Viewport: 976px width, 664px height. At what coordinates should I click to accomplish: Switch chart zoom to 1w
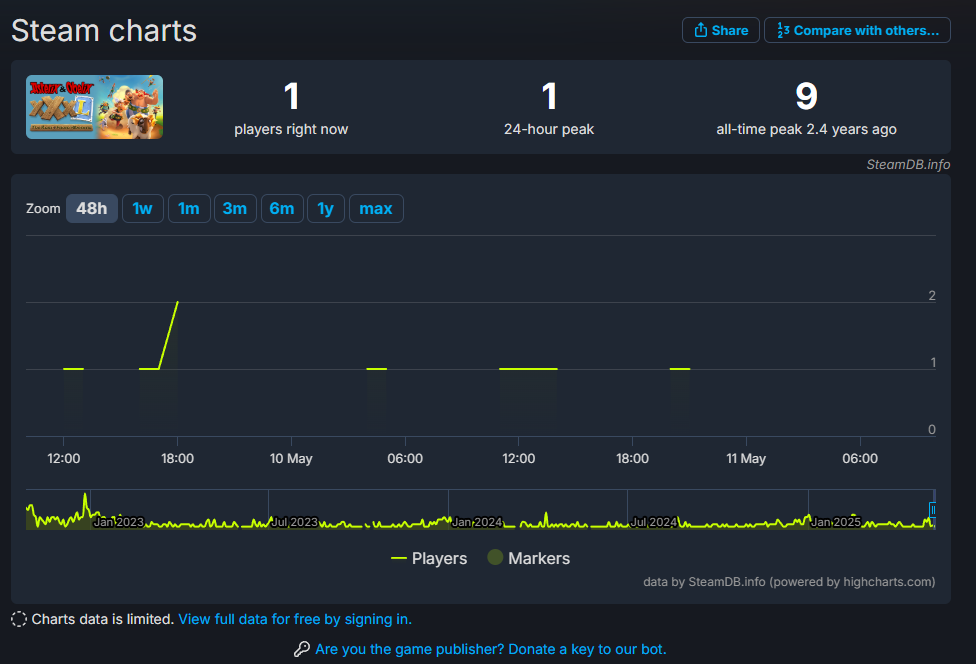point(143,208)
